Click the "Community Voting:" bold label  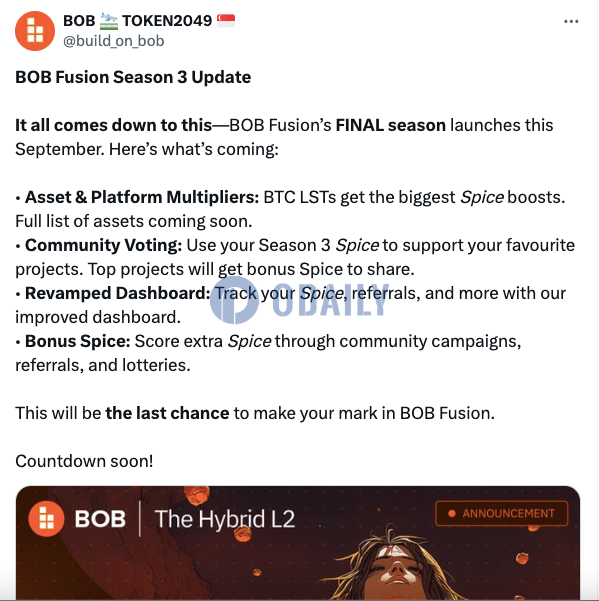(x=103, y=245)
